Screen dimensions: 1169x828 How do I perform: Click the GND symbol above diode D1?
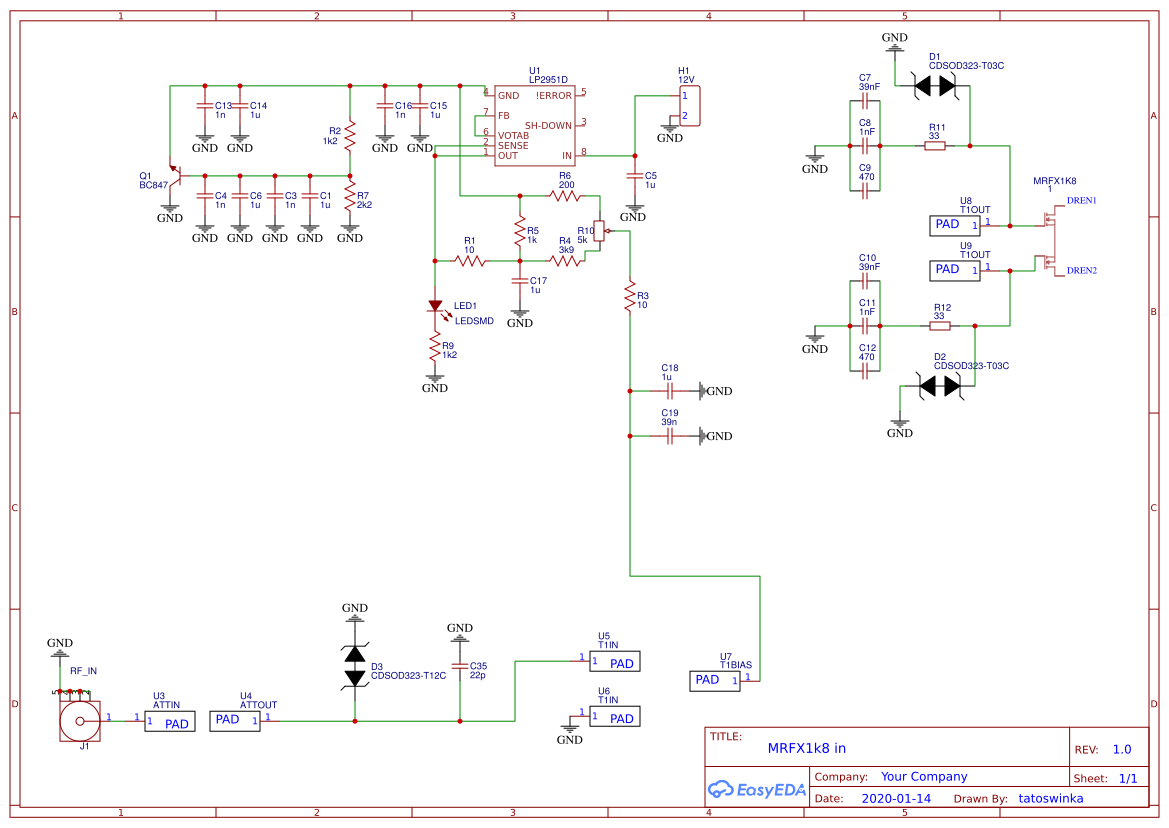tap(895, 43)
